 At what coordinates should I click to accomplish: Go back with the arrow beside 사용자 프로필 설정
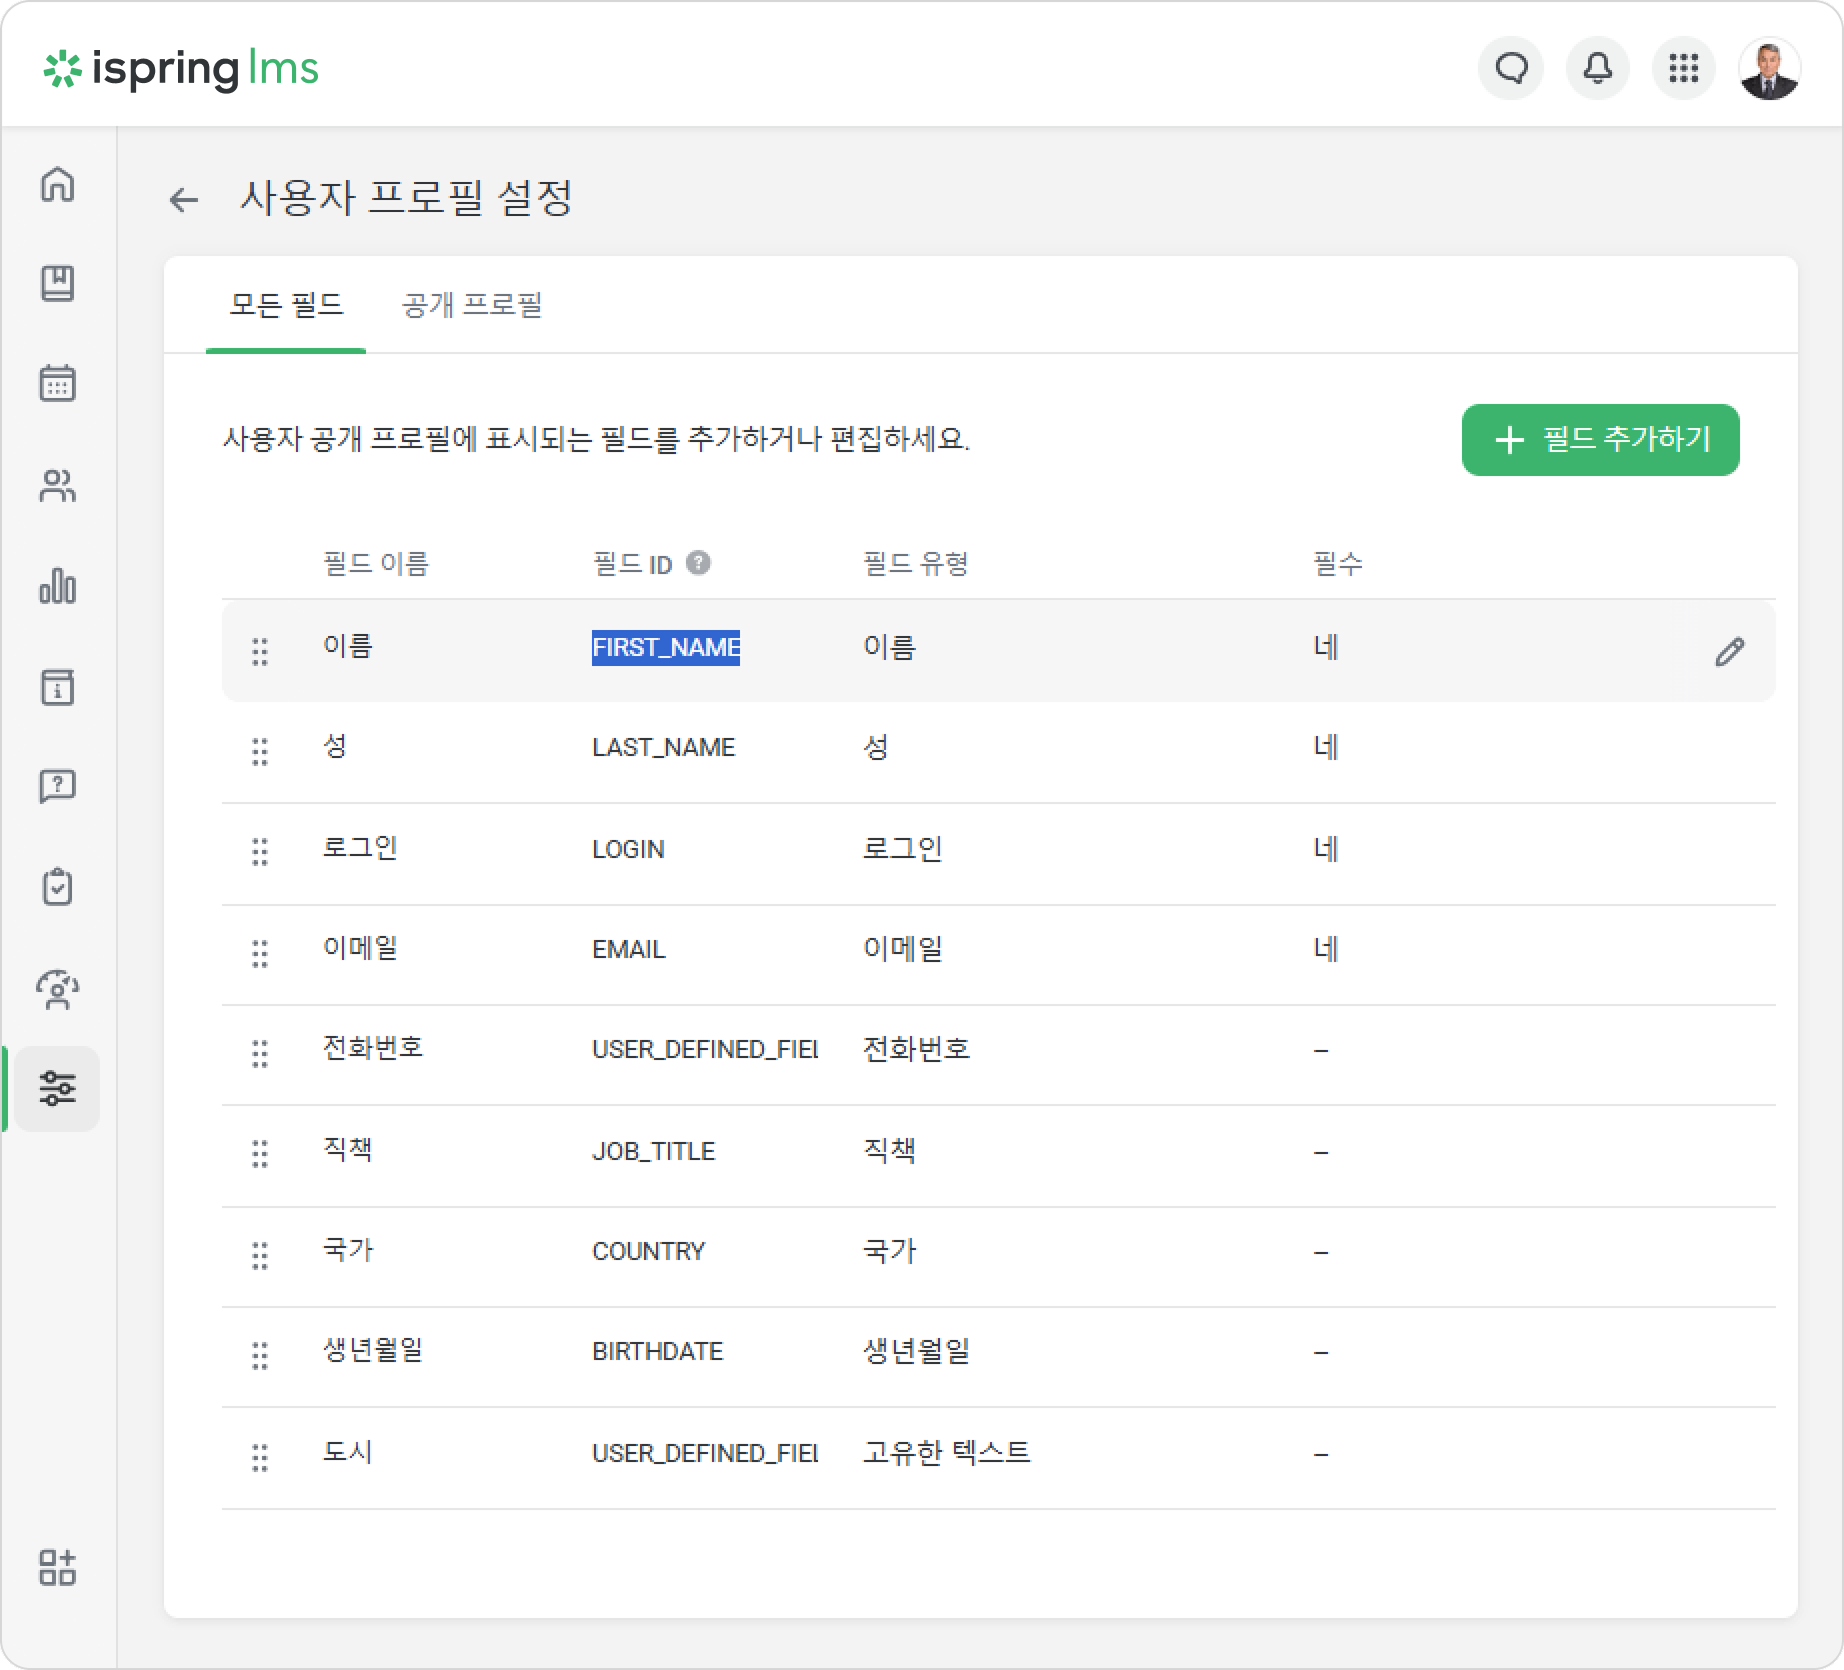coord(184,200)
